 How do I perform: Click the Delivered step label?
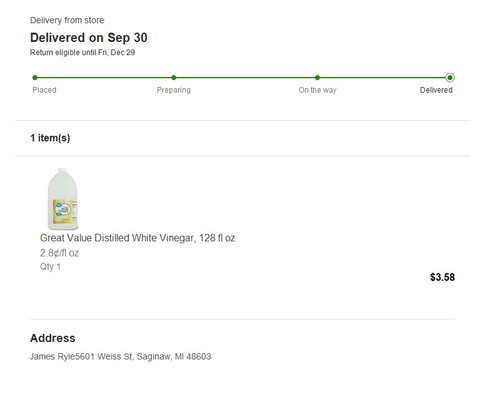click(436, 90)
